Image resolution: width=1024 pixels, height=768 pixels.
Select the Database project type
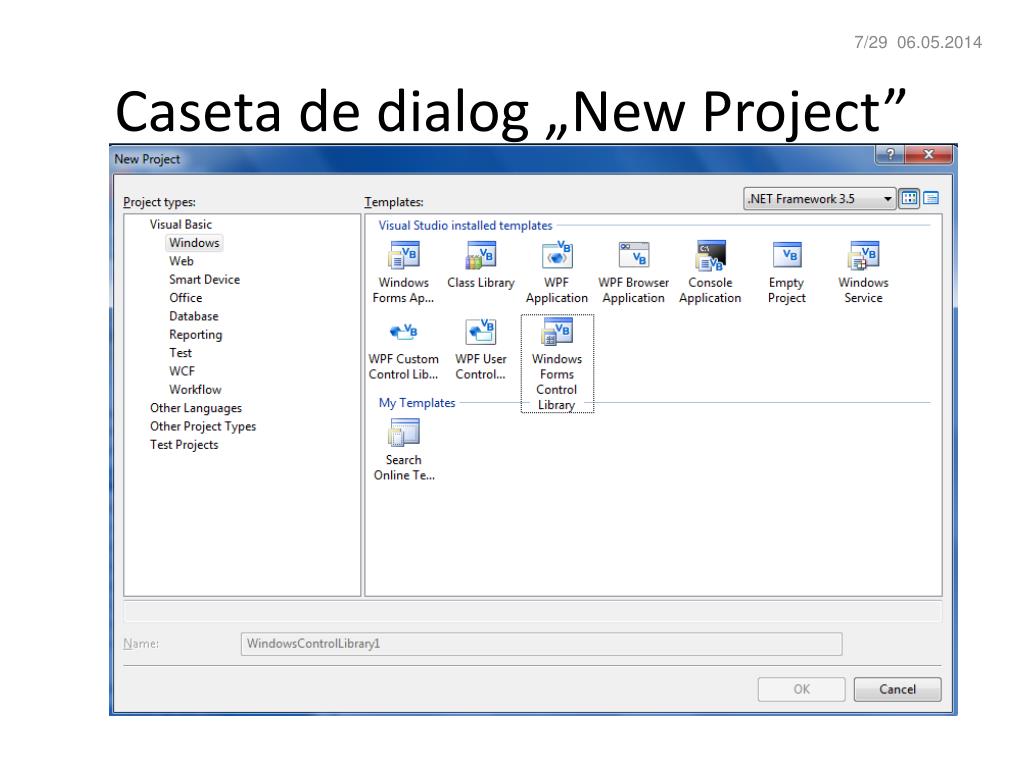point(194,316)
